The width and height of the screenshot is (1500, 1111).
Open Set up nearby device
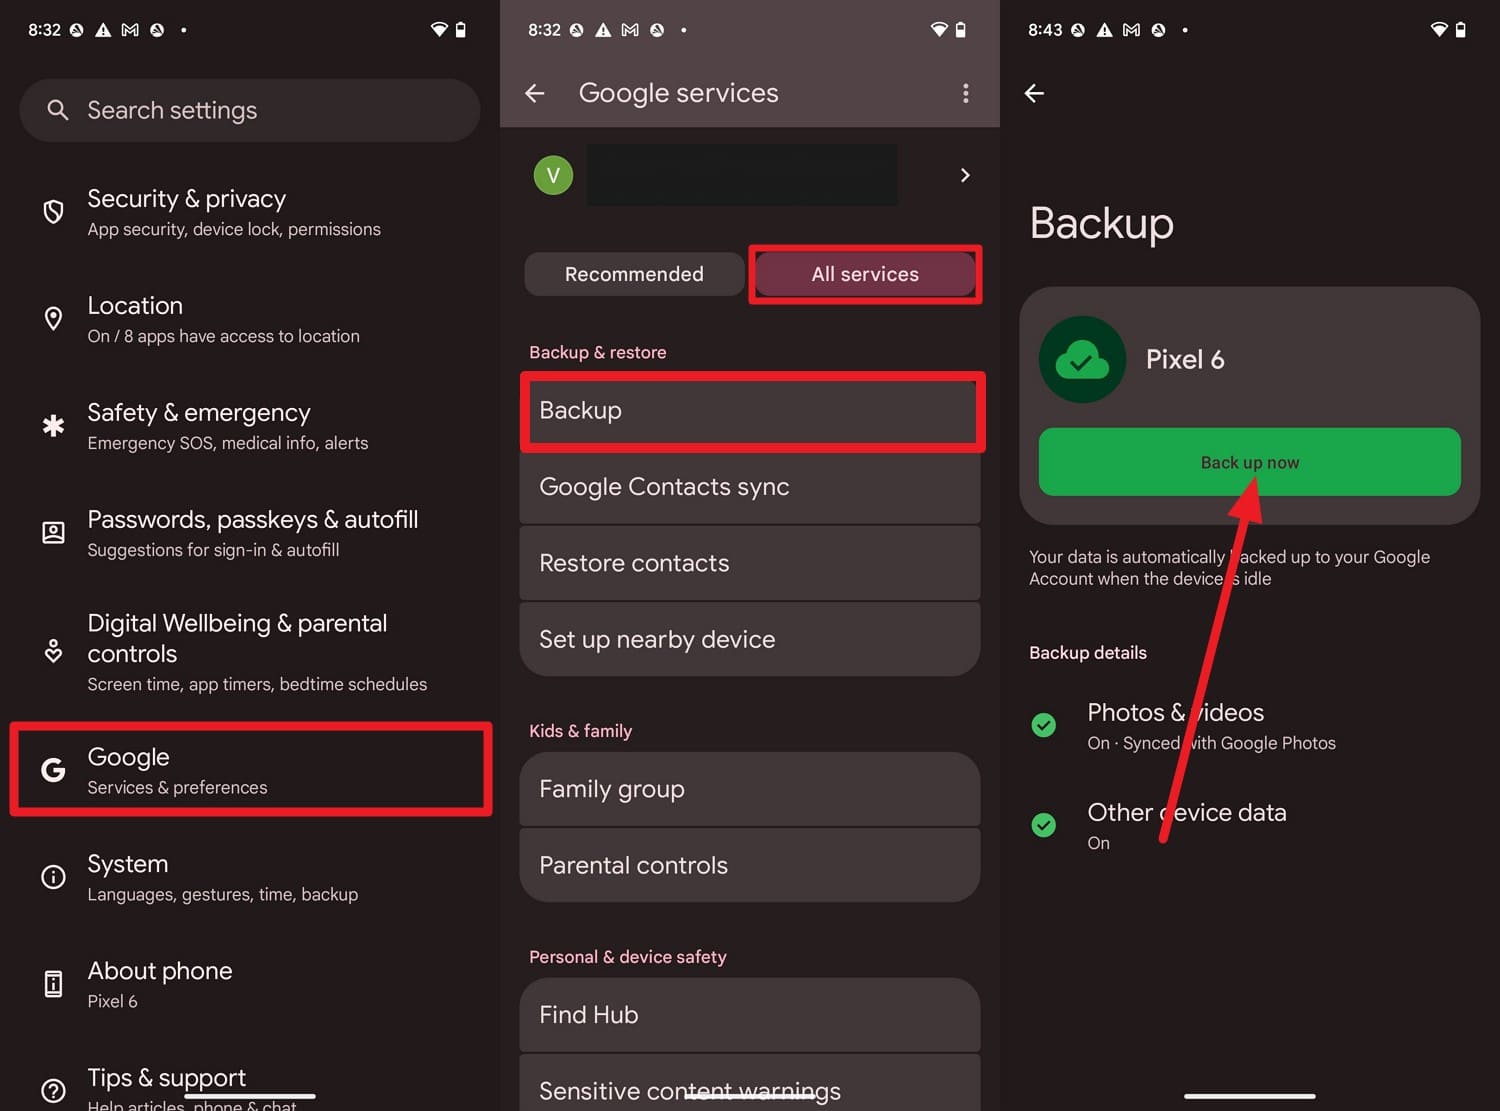[x=750, y=639]
